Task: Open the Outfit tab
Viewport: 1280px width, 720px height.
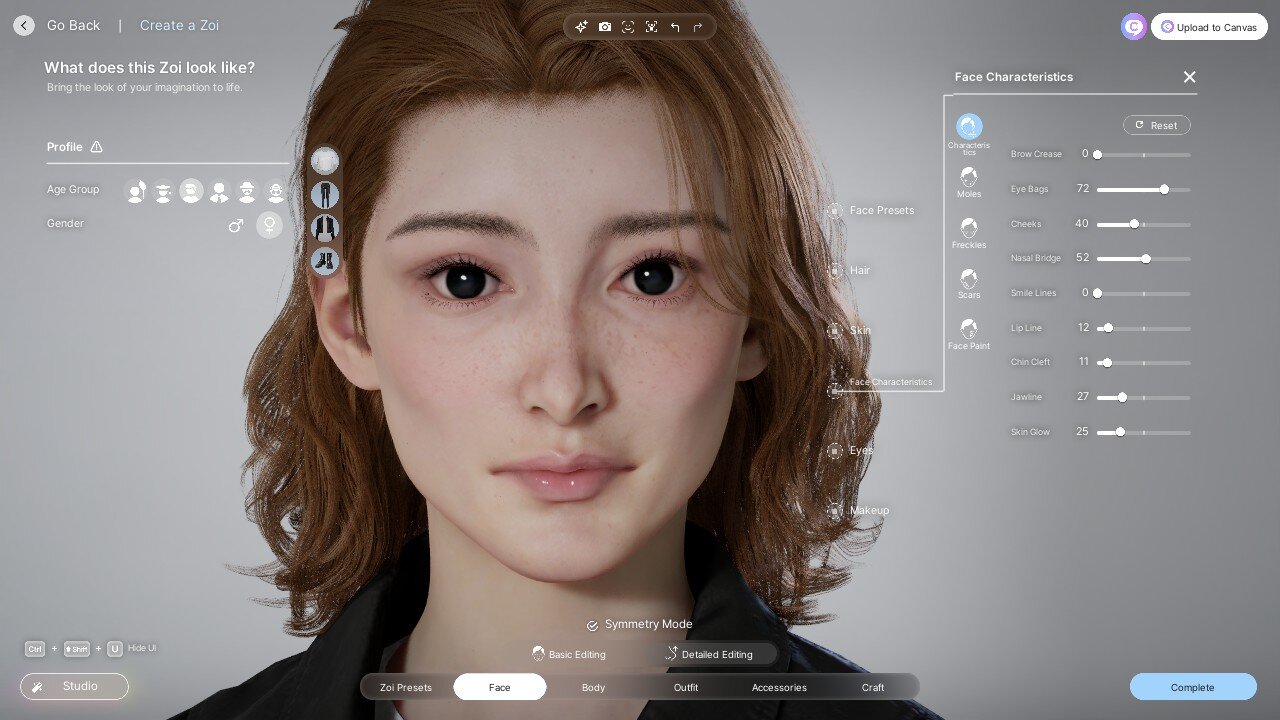Action: coord(686,687)
